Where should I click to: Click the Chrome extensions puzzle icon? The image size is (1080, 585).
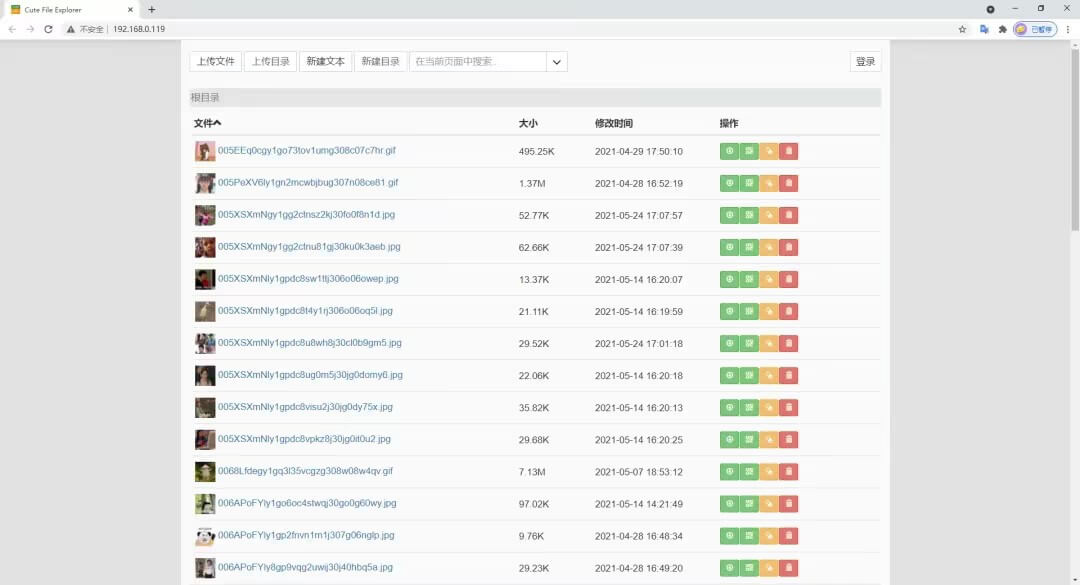[x=1002, y=30]
